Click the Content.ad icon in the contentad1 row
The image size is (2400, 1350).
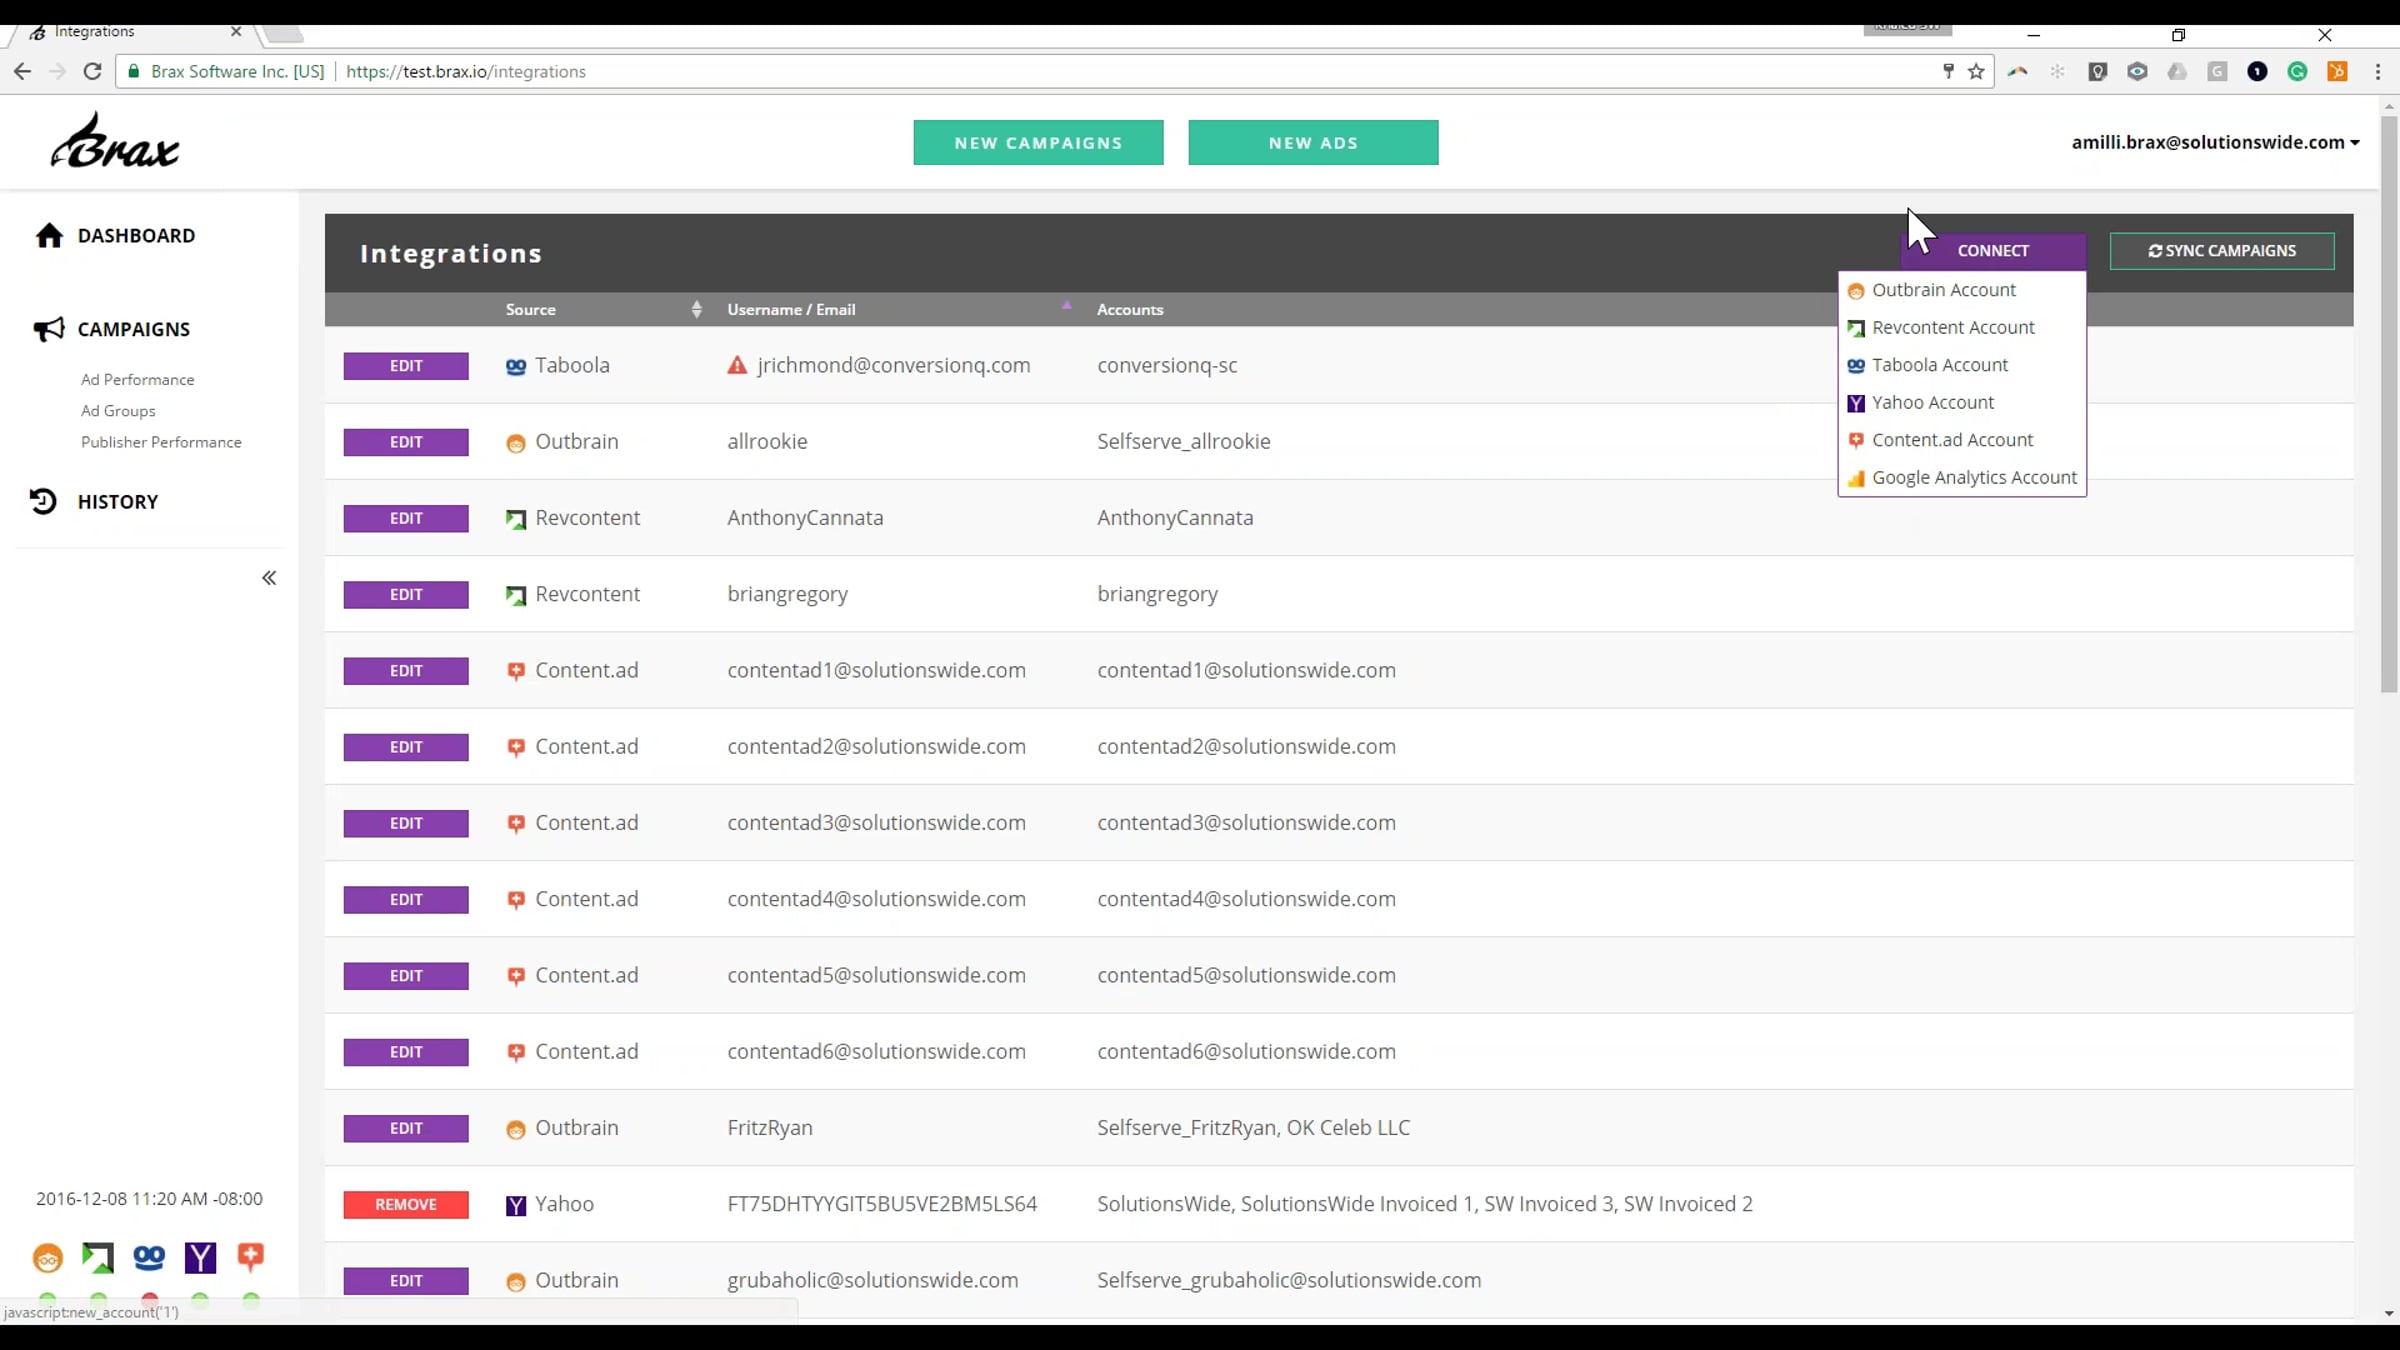click(516, 672)
